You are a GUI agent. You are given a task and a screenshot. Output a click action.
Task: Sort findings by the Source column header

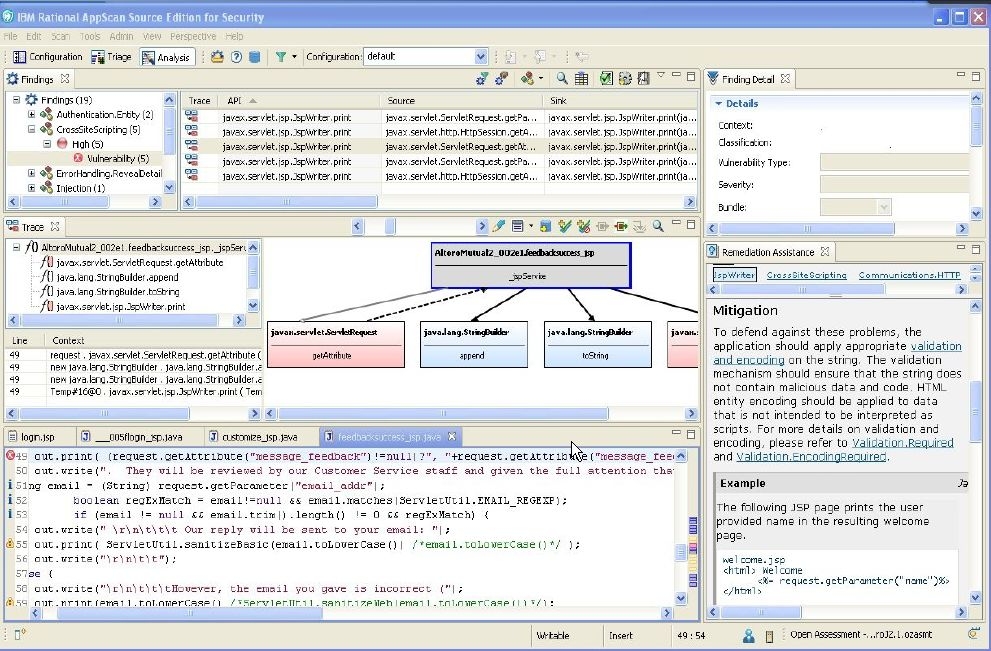(x=461, y=100)
